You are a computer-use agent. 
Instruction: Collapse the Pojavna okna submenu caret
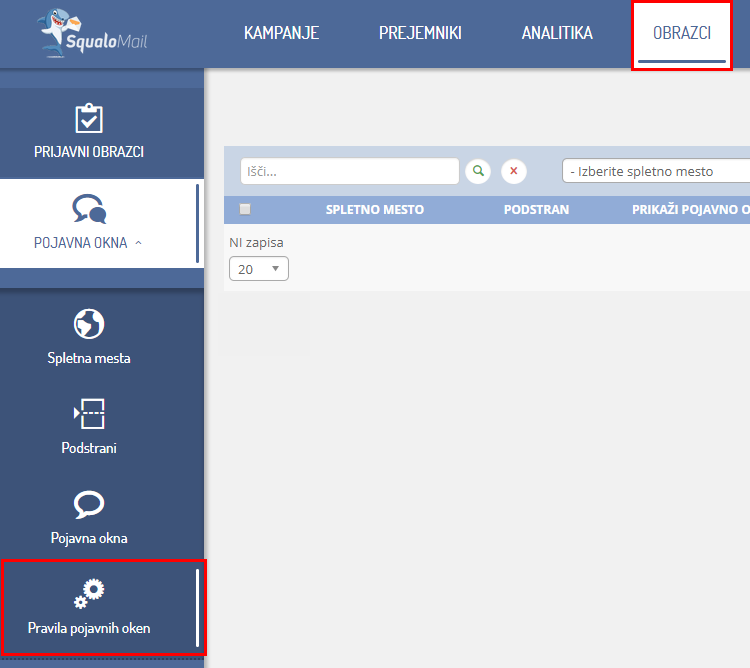pyautogui.click(x=138, y=243)
